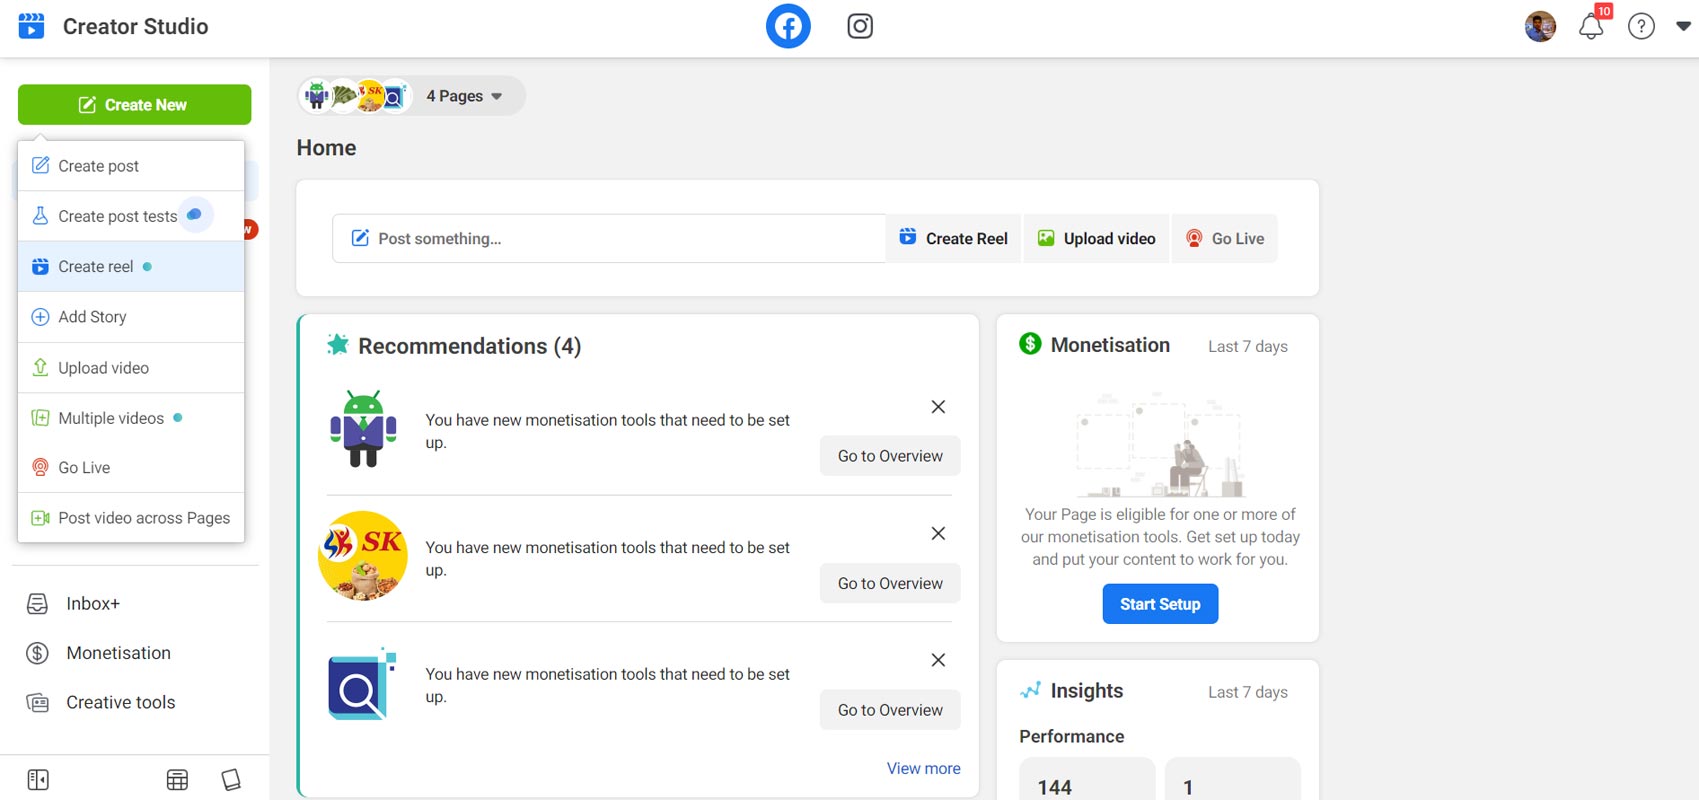The width and height of the screenshot is (1699, 800).
Task: Click the green Create New button
Action: (134, 105)
